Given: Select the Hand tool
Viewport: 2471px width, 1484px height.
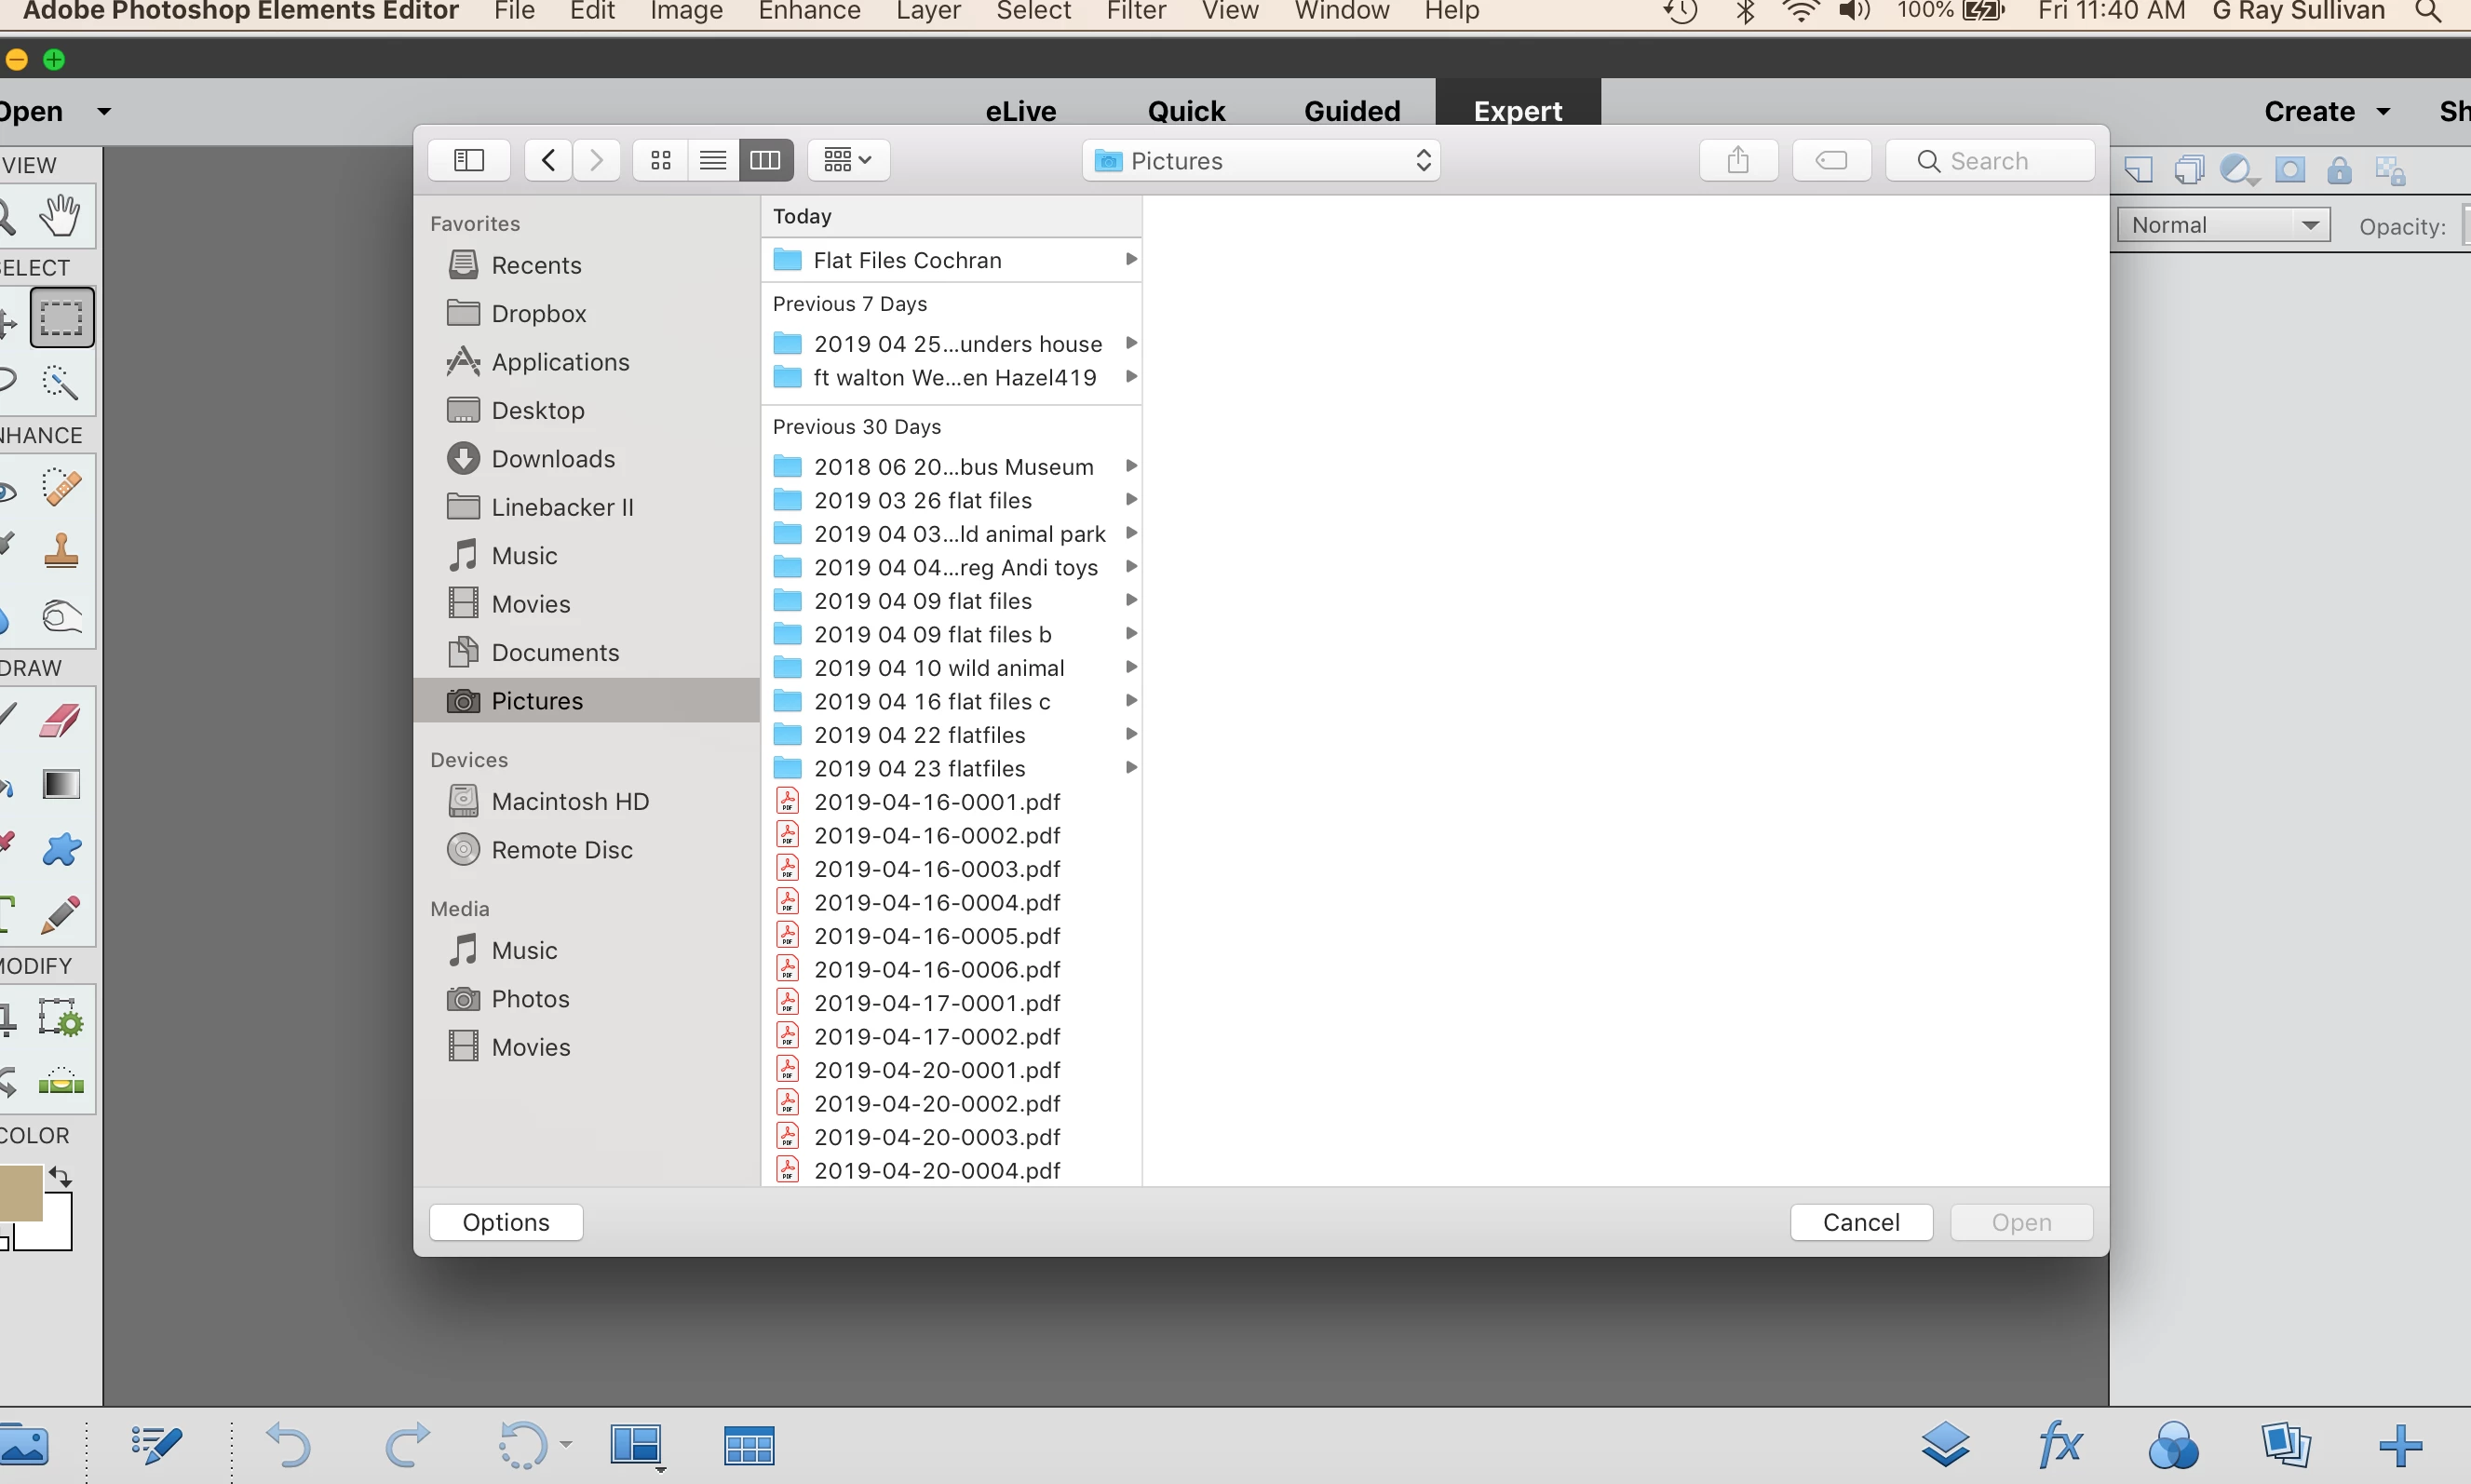Looking at the screenshot, I should tap(60, 215).
